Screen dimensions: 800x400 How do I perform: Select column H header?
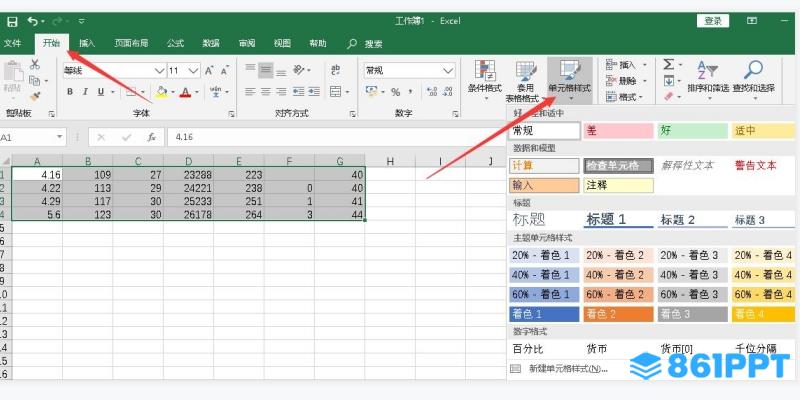[x=390, y=161]
